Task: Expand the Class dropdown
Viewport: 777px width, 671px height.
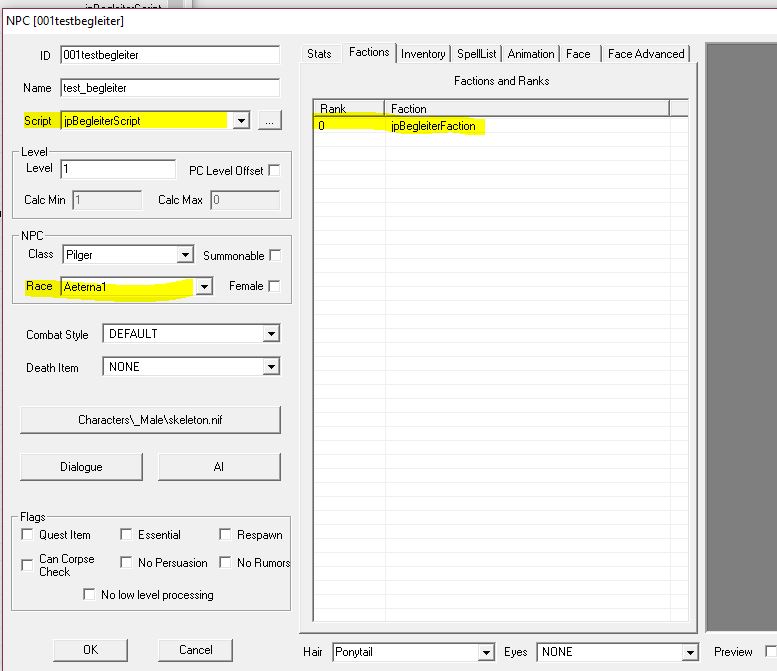Action: 184,256
